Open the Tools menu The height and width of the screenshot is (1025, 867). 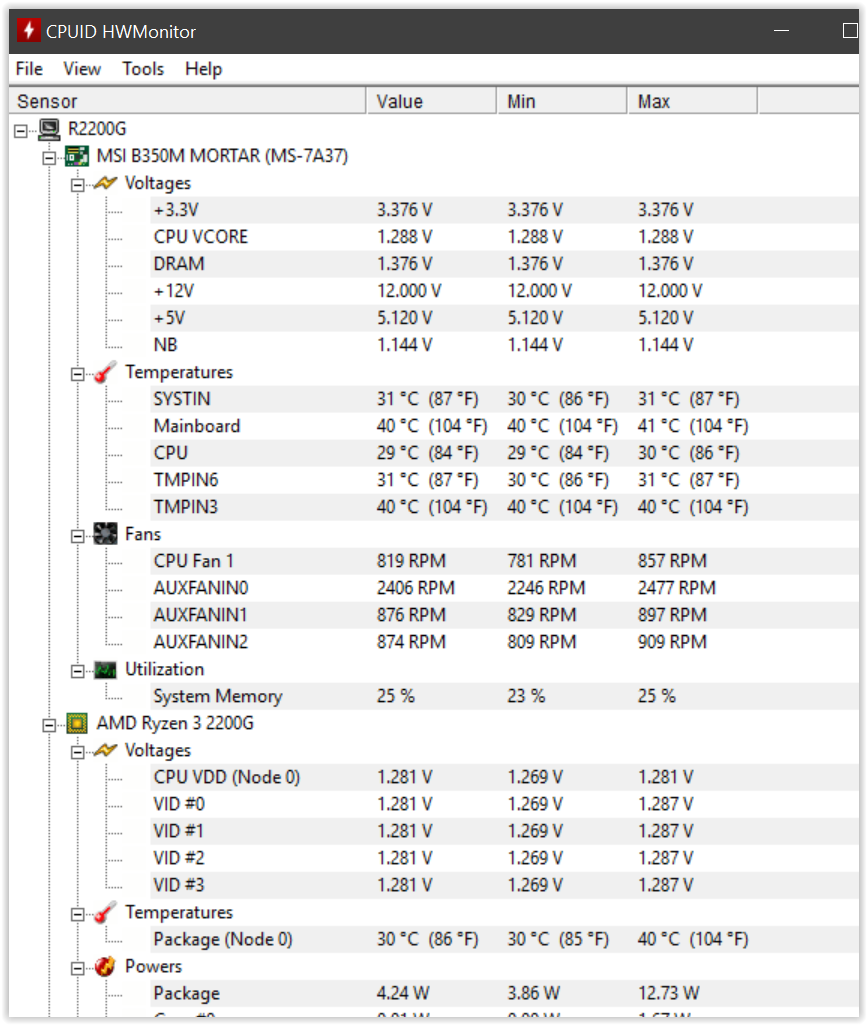coord(143,69)
